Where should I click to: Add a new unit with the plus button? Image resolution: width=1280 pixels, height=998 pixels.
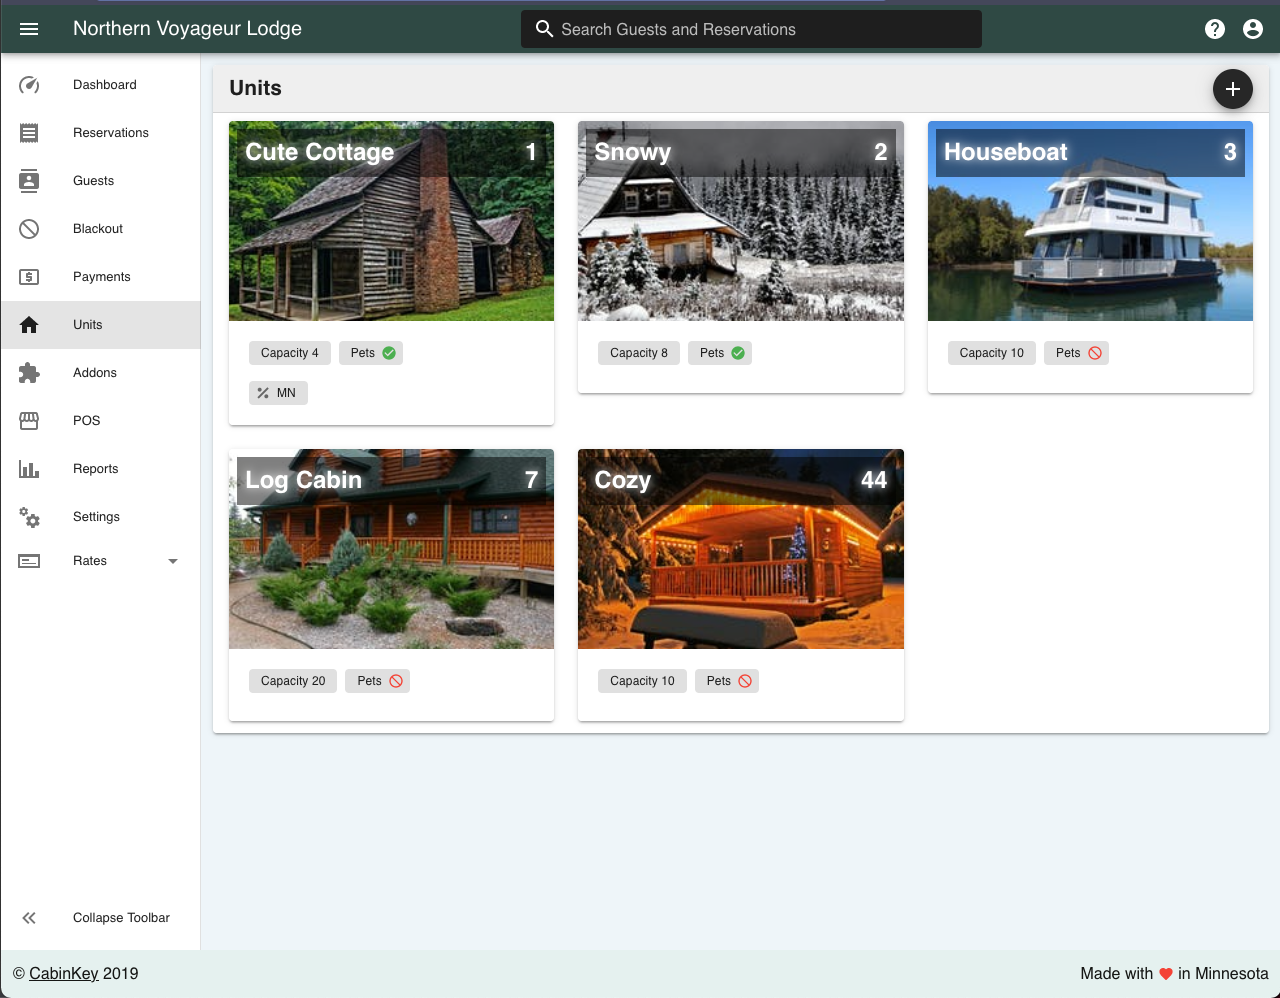pos(1232,89)
